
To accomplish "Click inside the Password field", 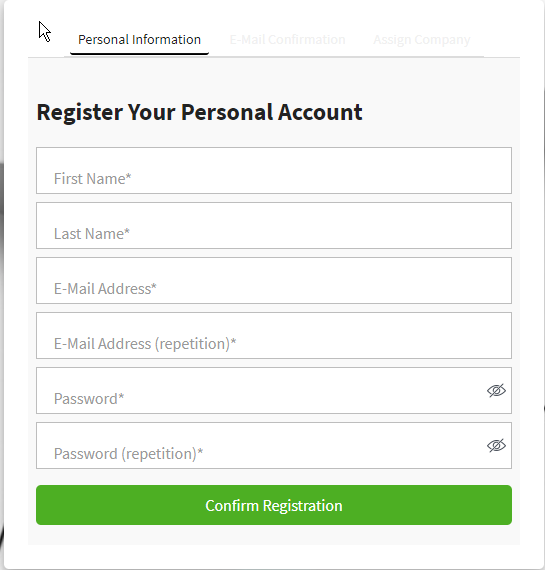I will [x=274, y=390].
